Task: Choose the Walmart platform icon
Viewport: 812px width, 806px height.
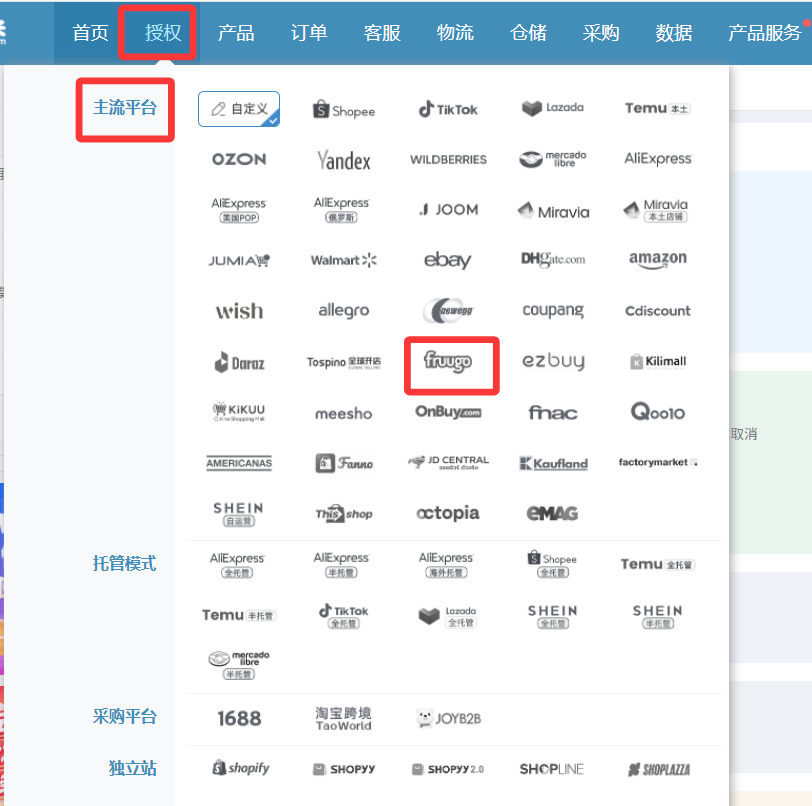Action: coord(343,261)
